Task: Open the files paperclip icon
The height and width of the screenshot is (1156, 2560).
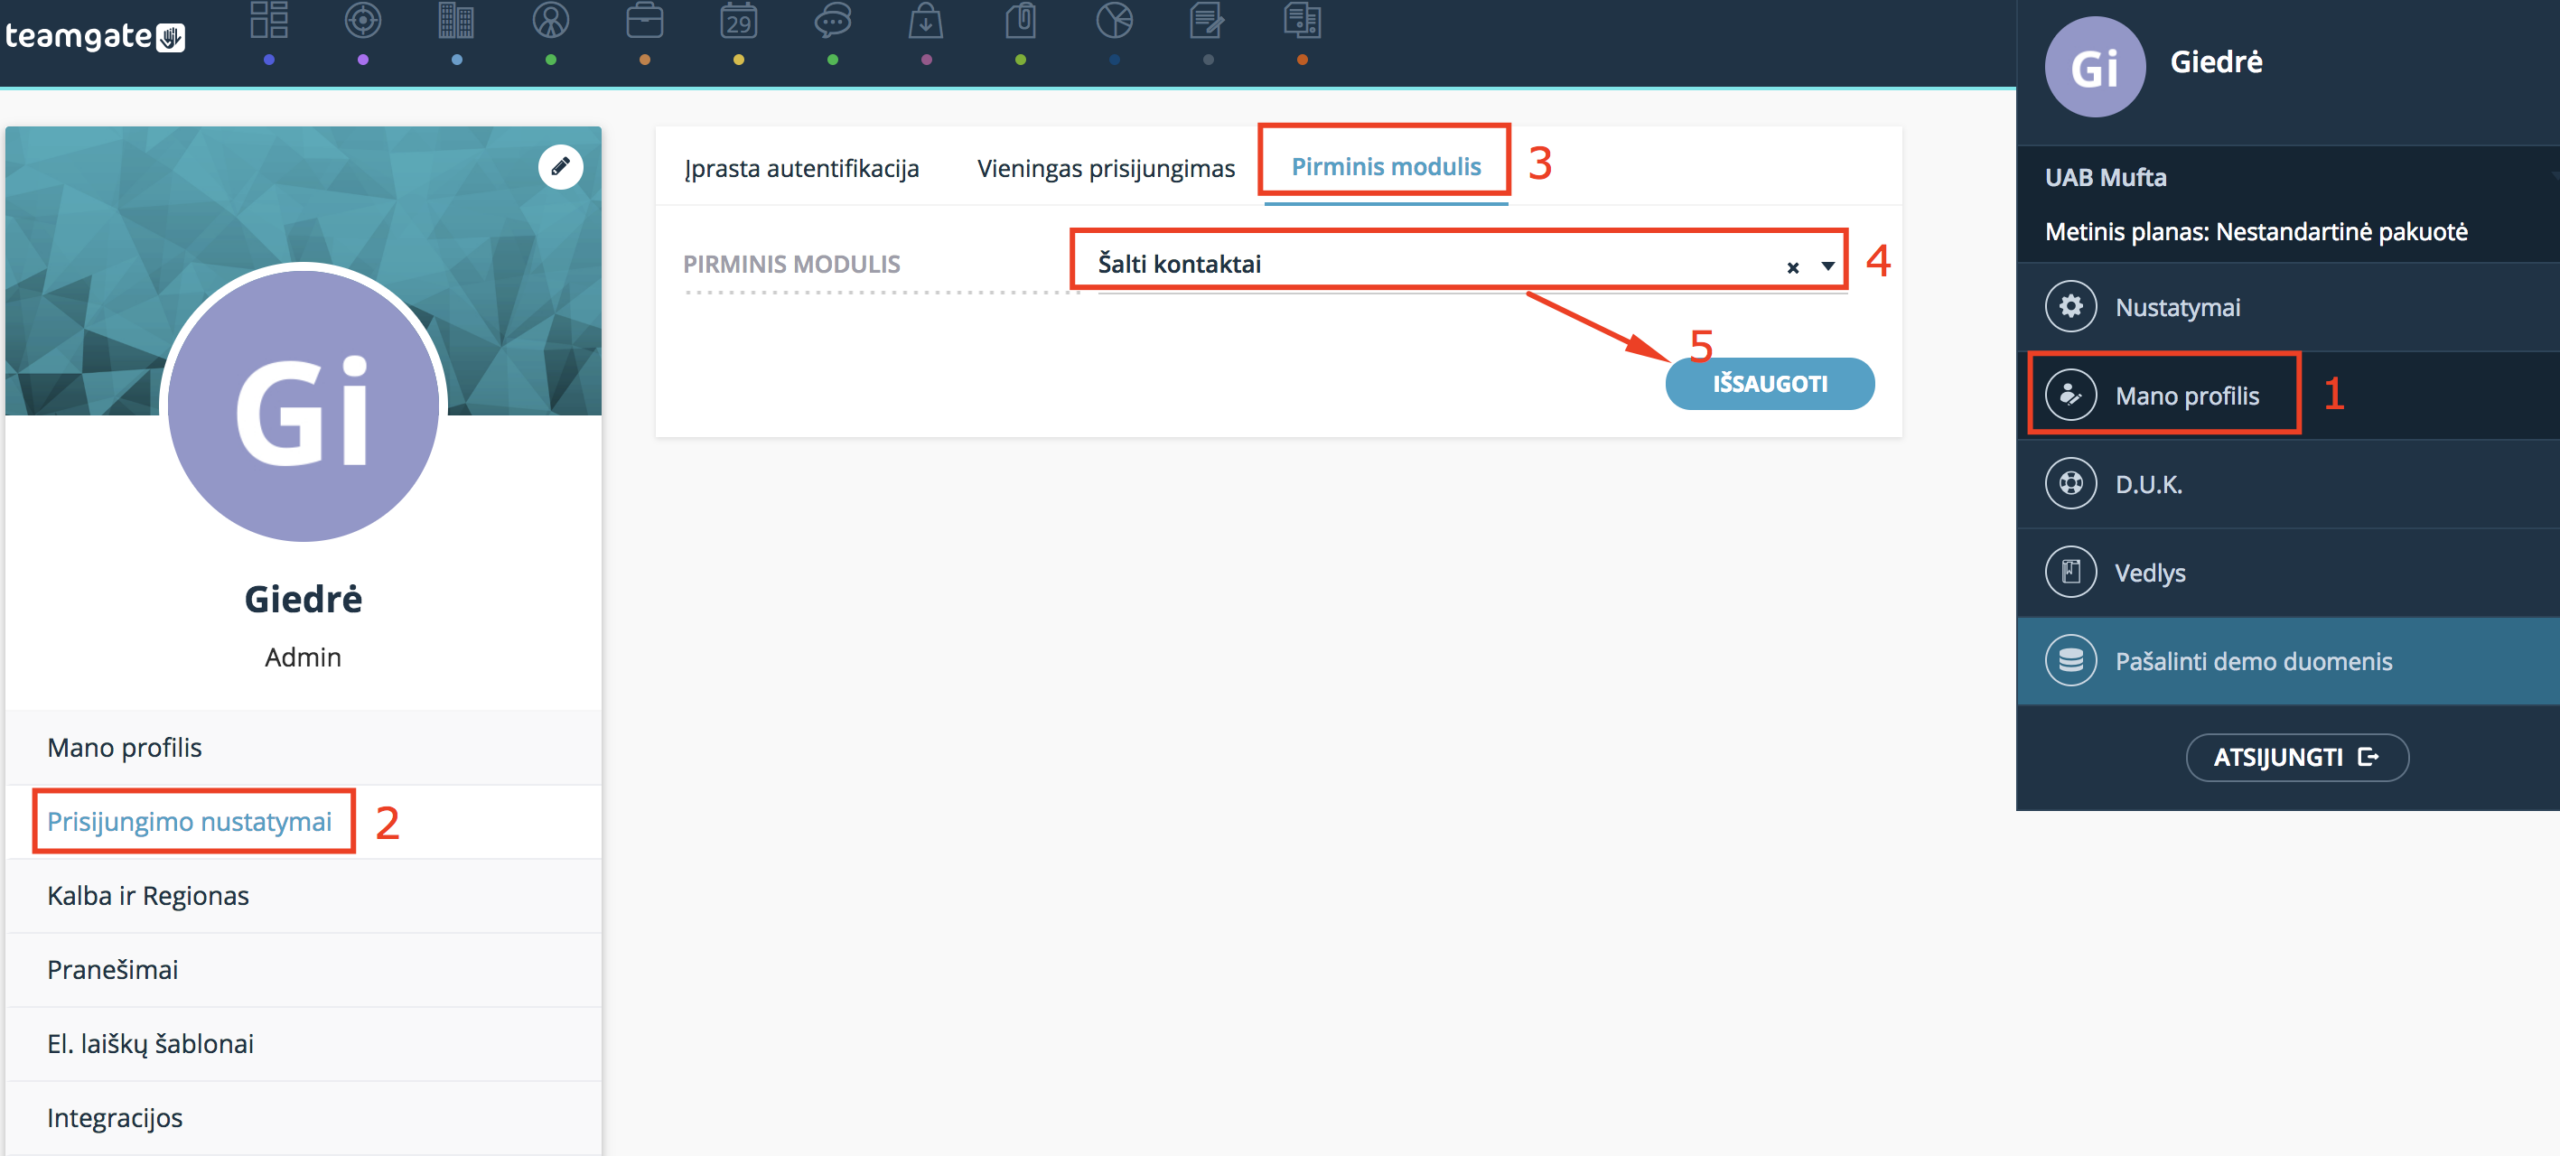Action: [x=1020, y=21]
